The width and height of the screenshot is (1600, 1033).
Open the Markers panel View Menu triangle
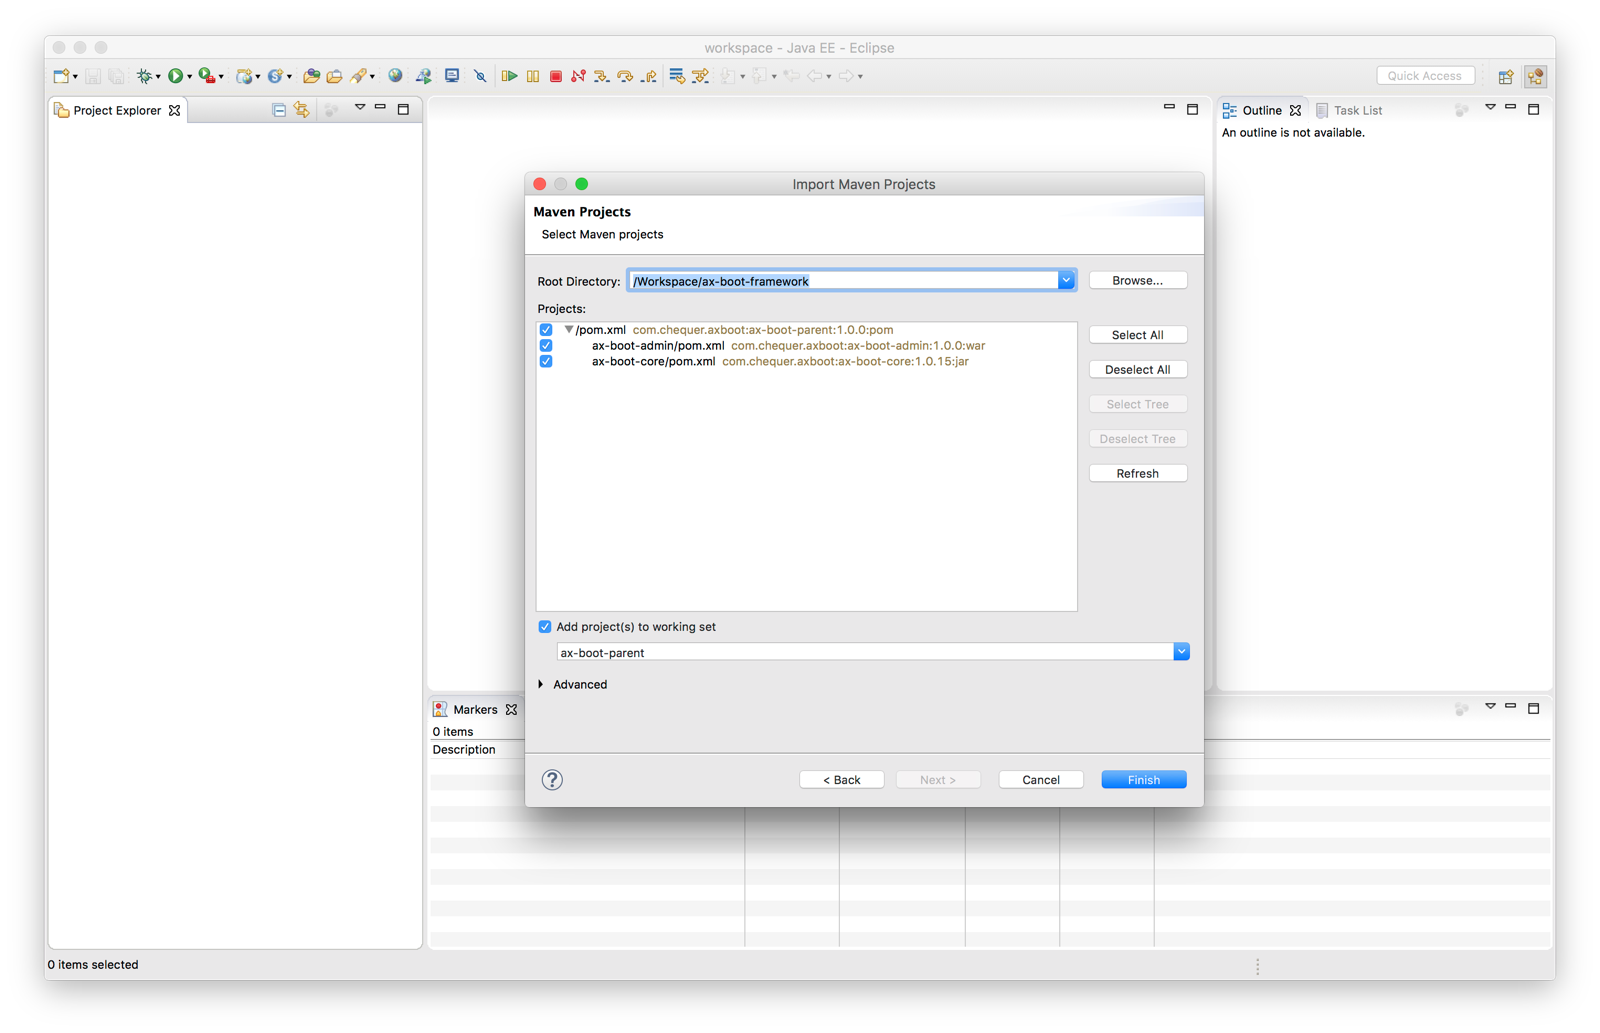(1490, 707)
